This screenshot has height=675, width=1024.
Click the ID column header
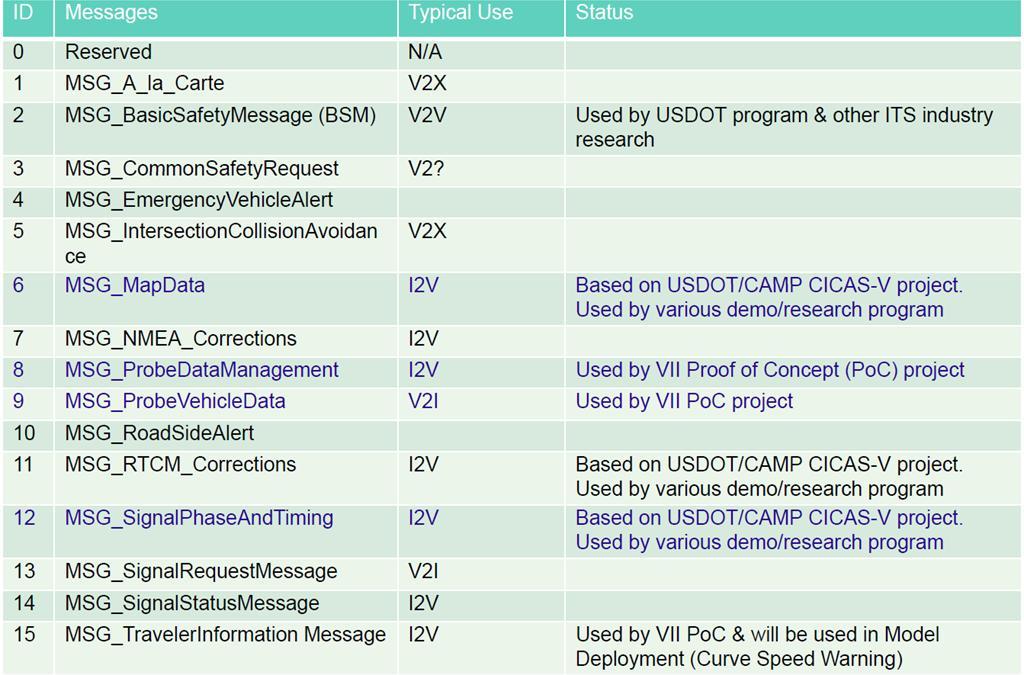point(28,18)
